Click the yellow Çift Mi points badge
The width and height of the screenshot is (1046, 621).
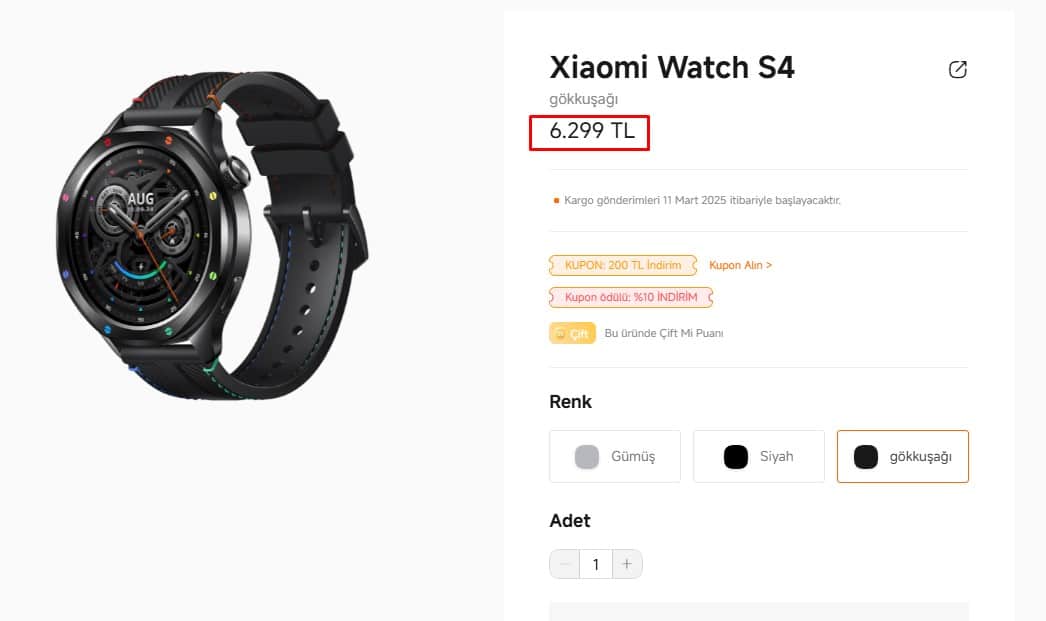click(572, 334)
